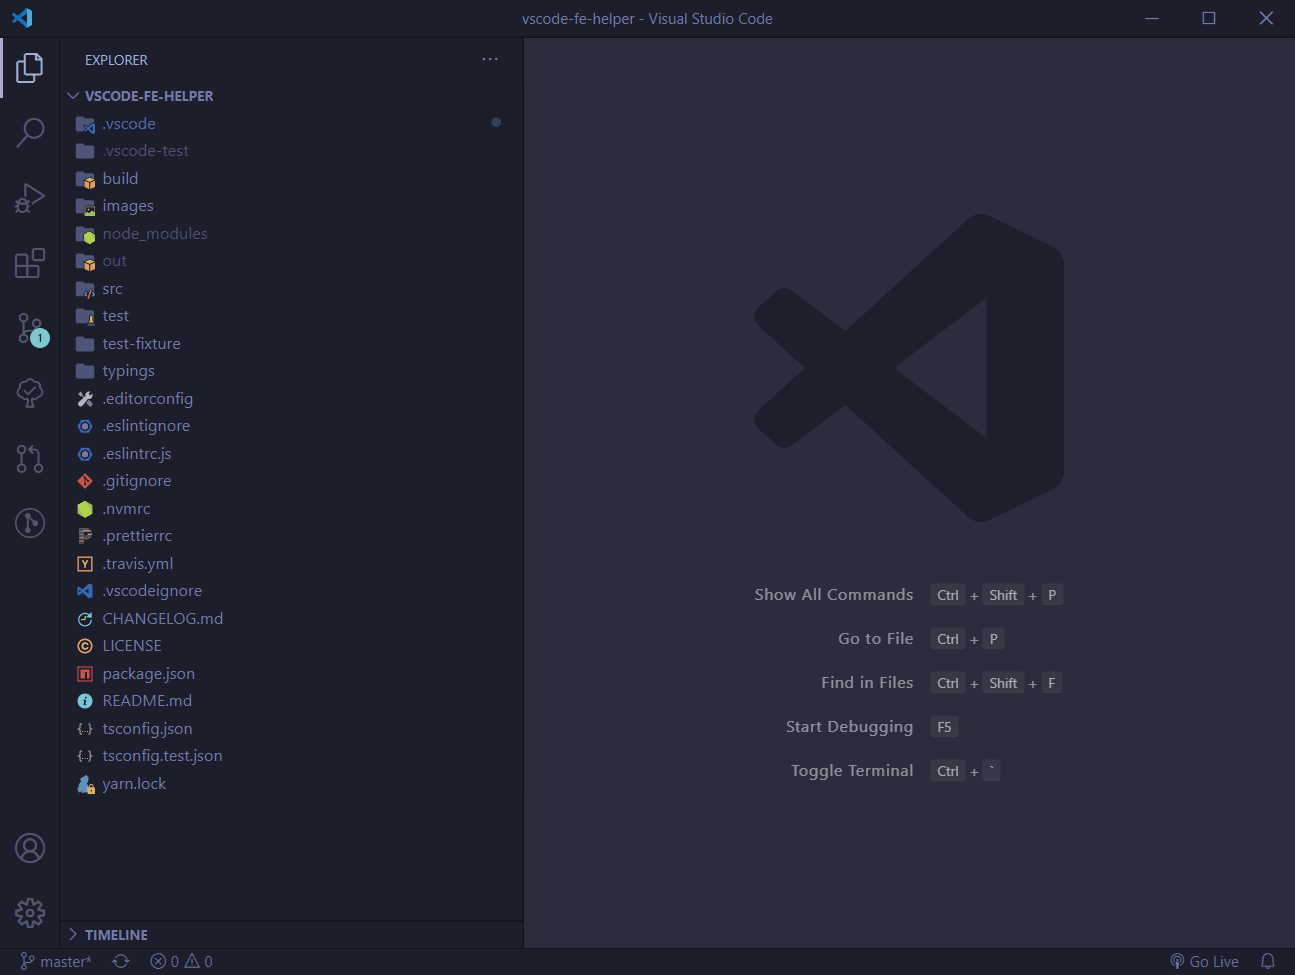The image size is (1295, 975).
Task: Open the Pull Requests view
Action: (x=30, y=458)
